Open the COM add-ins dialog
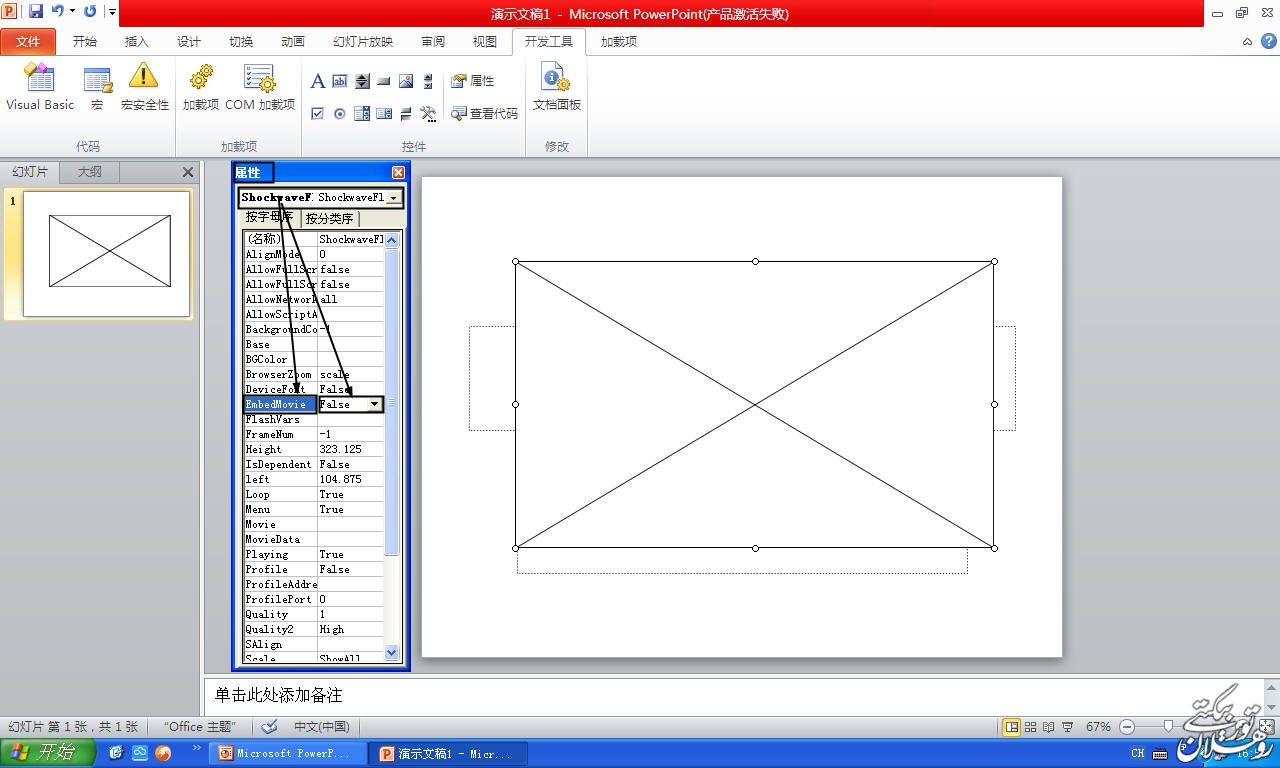 259,87
